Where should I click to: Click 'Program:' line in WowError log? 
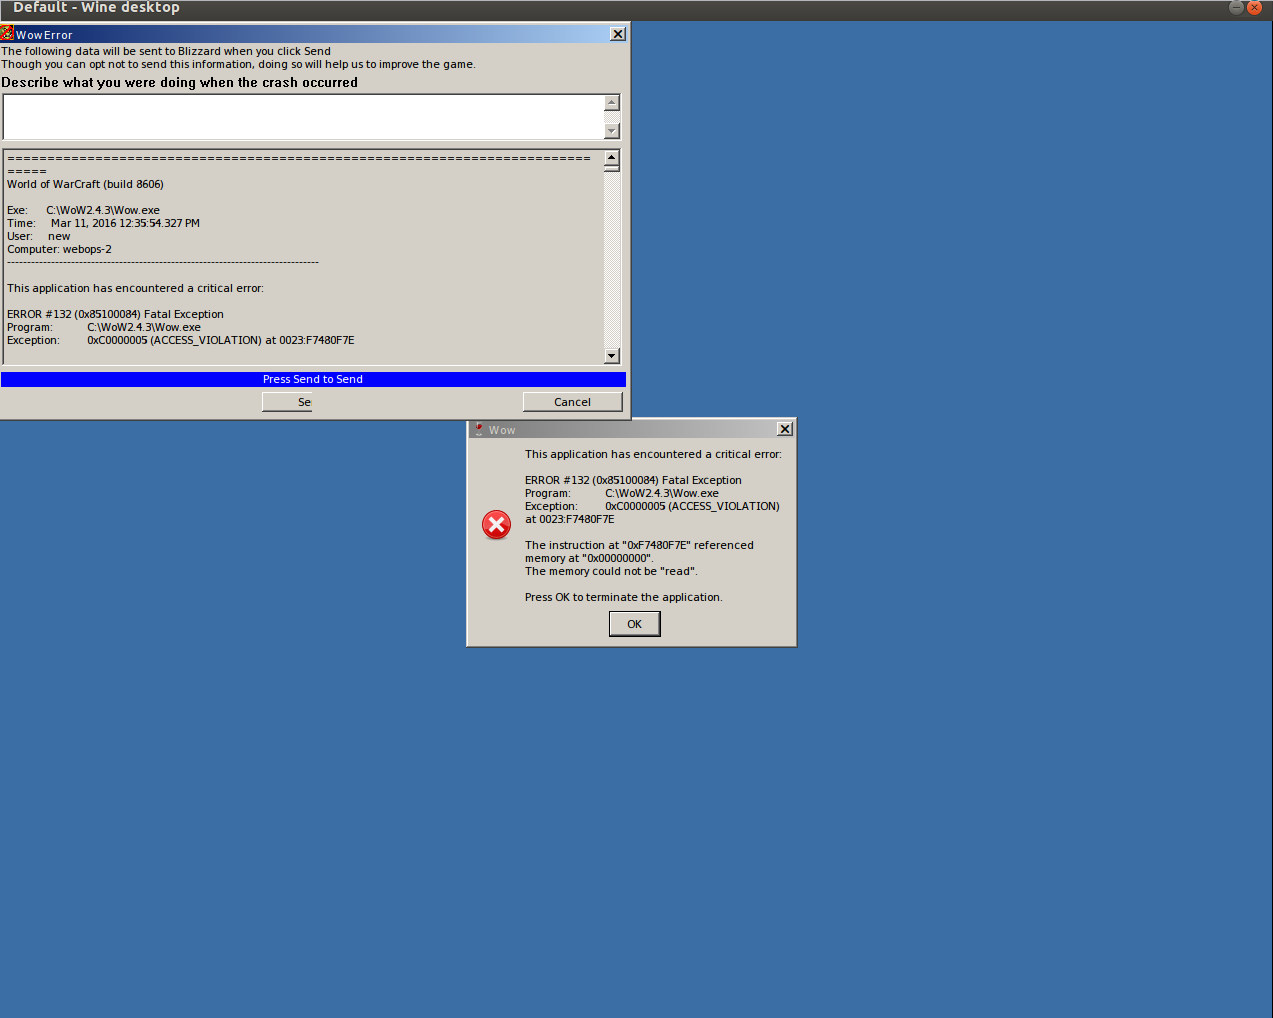click(x=104, y=327)
